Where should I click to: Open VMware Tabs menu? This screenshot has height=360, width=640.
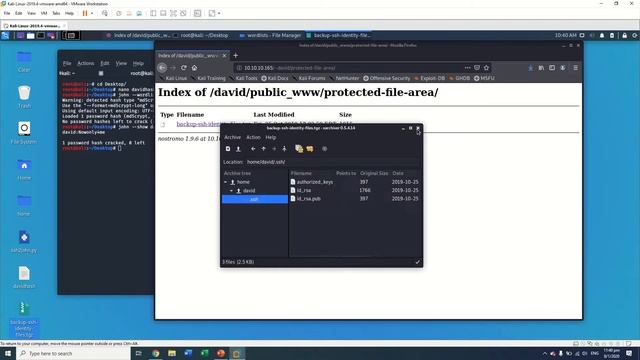(56, 13)
